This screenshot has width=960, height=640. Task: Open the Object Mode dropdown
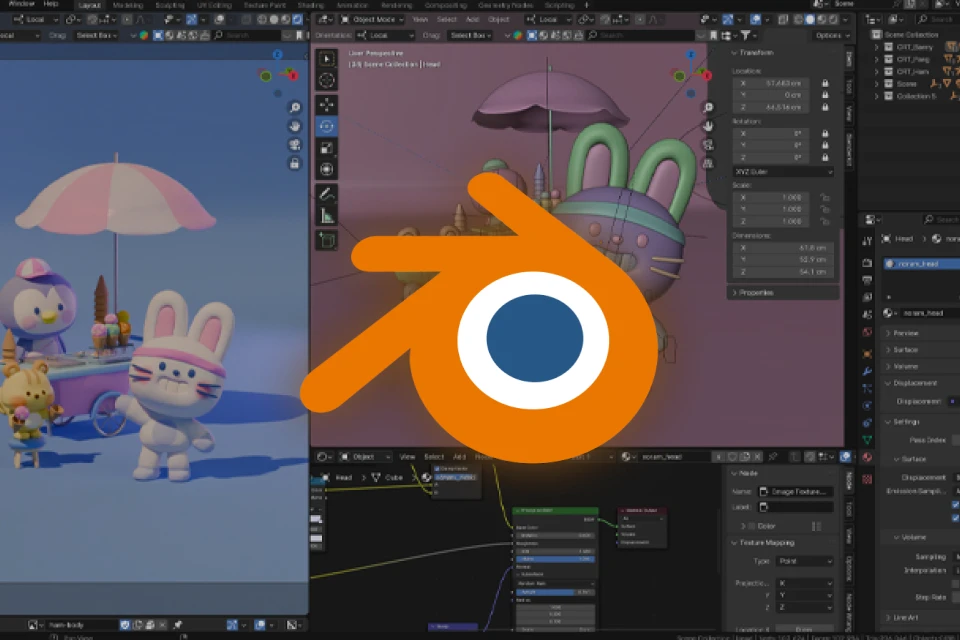pyautogui.click(x=372, y=20)
